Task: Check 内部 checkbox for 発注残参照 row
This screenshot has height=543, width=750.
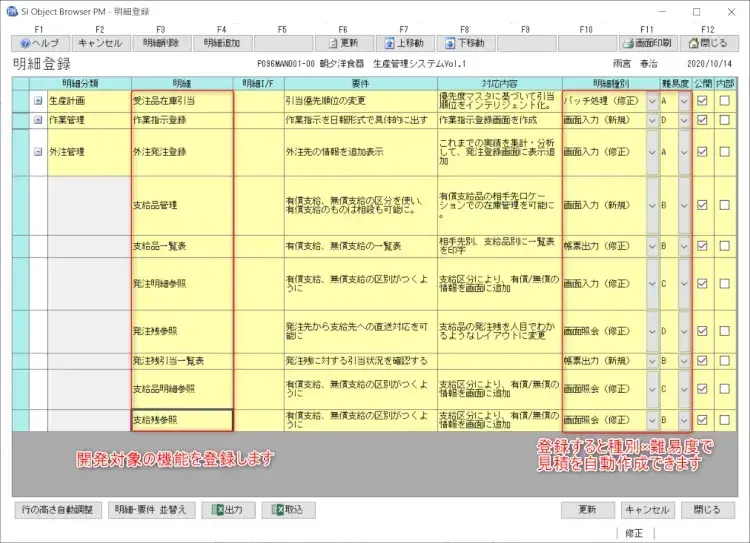Action: [x=725, y=331]
